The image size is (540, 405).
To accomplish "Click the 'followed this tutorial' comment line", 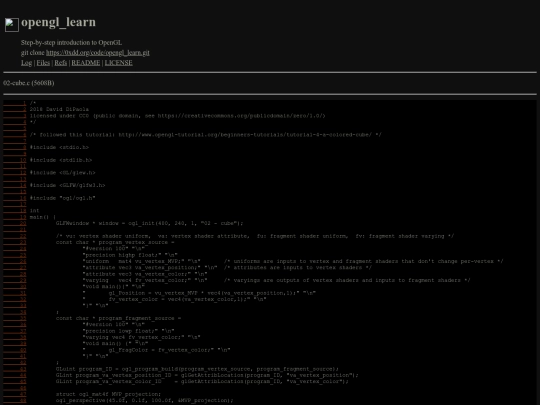I will (206, 135).
